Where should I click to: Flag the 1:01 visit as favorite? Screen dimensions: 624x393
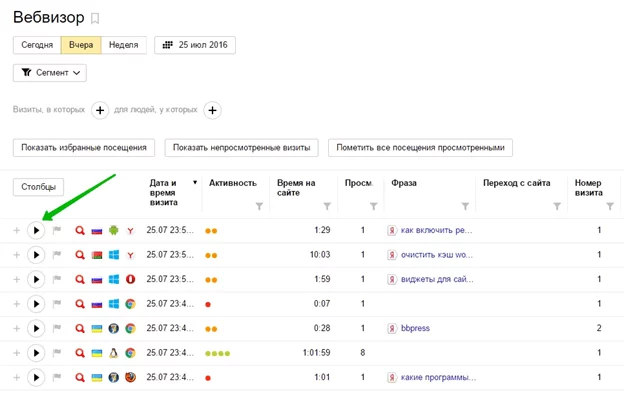57,377
